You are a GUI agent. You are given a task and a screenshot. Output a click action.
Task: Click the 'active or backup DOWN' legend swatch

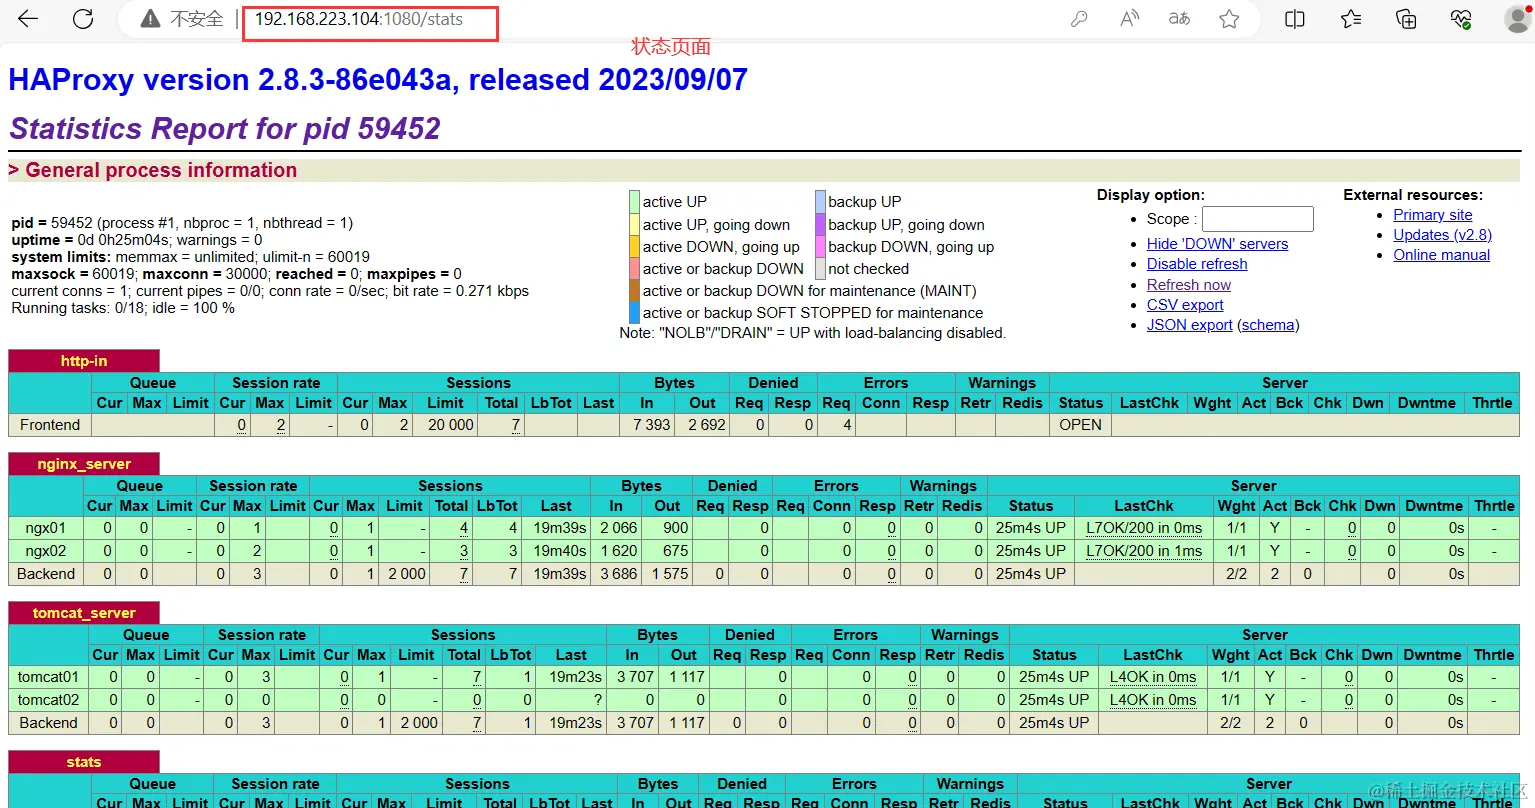tap(634, 269)
